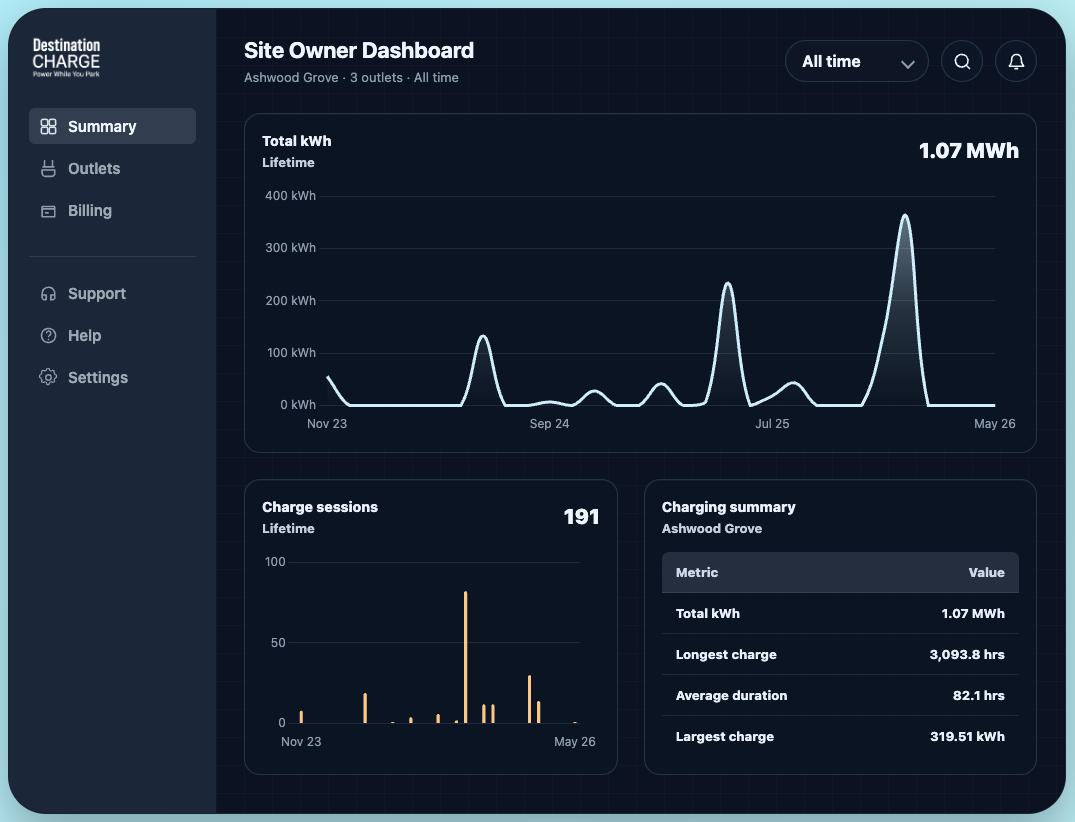Click the 300 kWh axis label

(291, 248)
